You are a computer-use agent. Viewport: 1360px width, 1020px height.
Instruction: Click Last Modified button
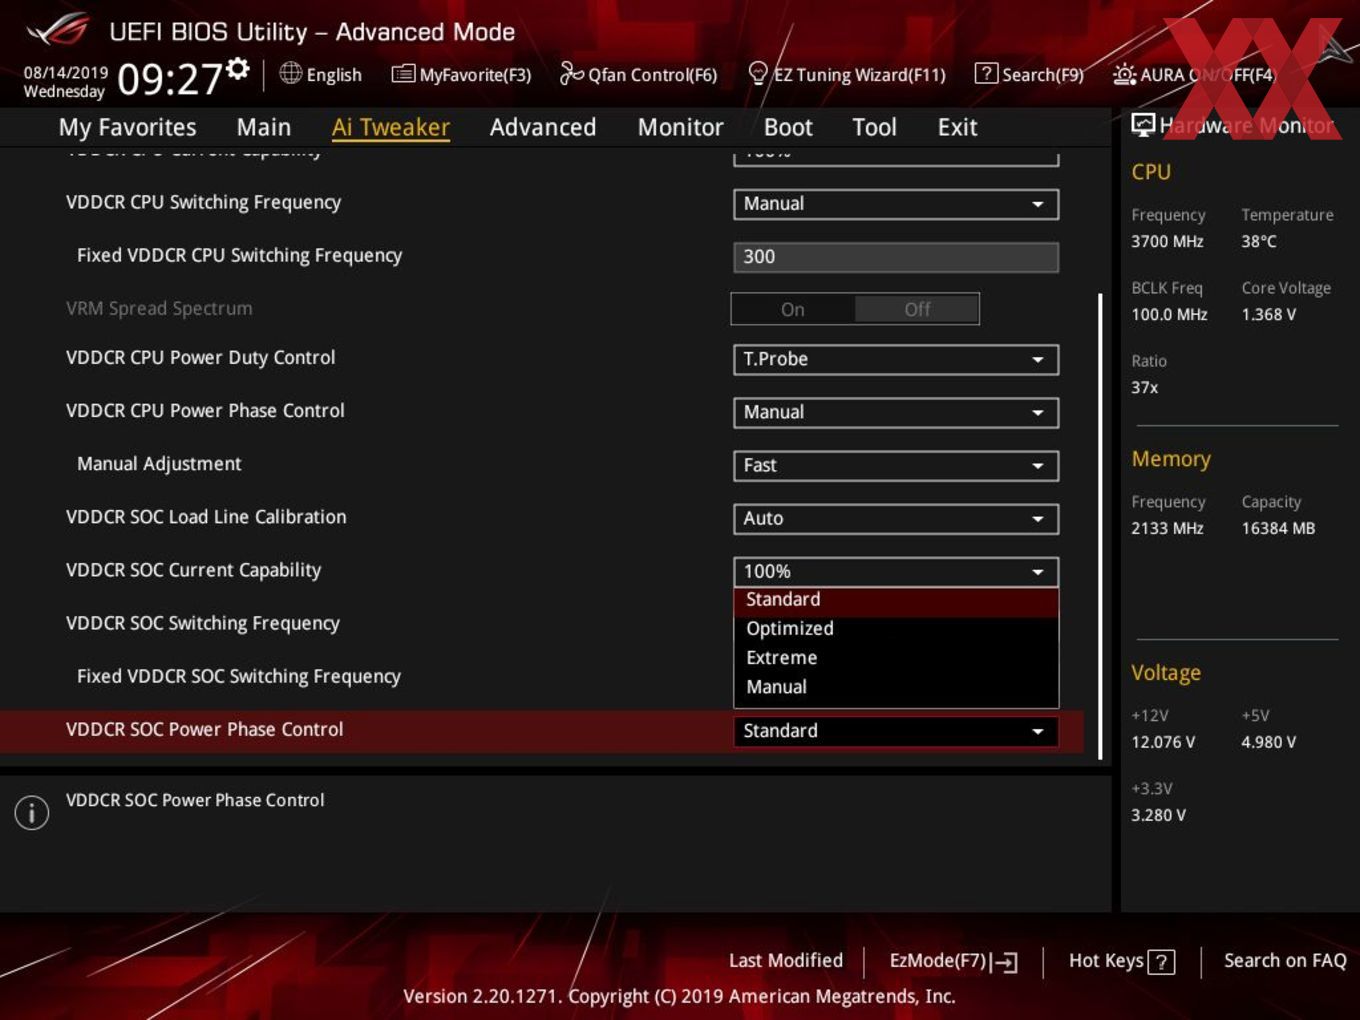786,961
